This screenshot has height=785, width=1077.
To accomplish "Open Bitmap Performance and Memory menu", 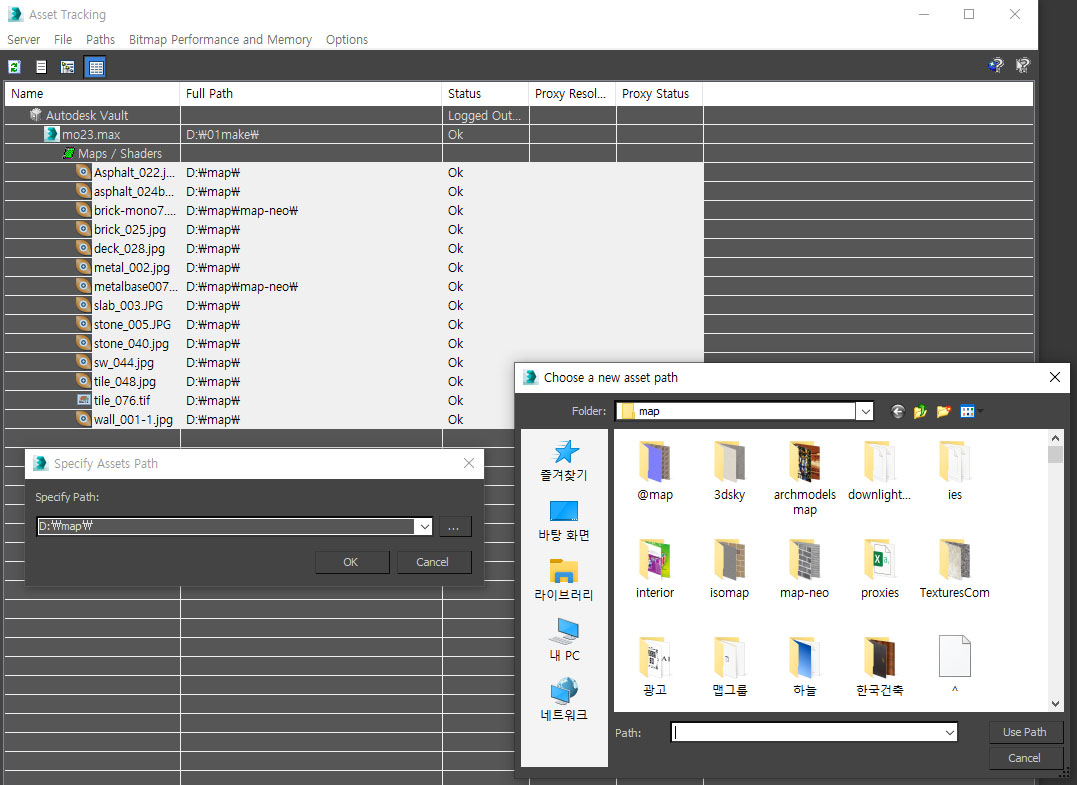I will pos(220,40).
